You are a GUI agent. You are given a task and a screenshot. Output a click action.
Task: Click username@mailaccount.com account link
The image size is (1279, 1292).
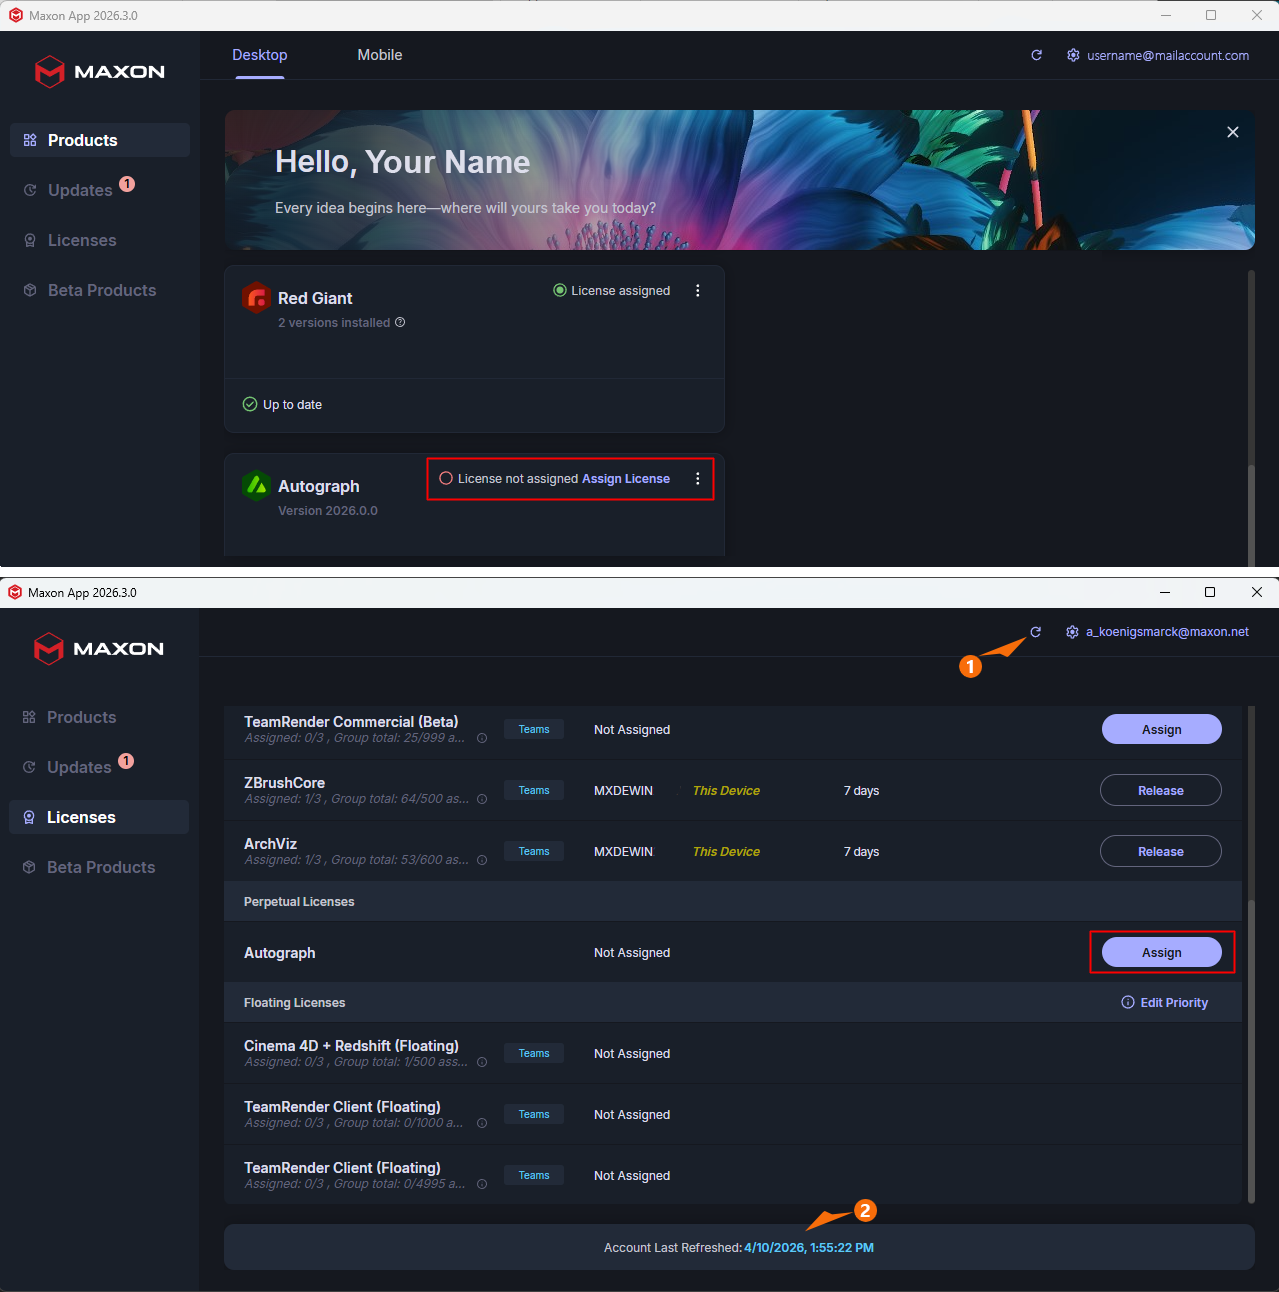coord(1168,55)
